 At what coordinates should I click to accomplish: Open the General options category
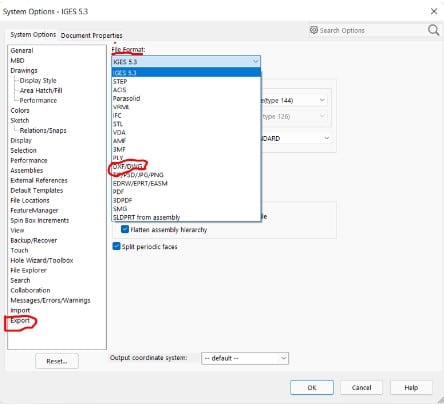pos(22,51)
